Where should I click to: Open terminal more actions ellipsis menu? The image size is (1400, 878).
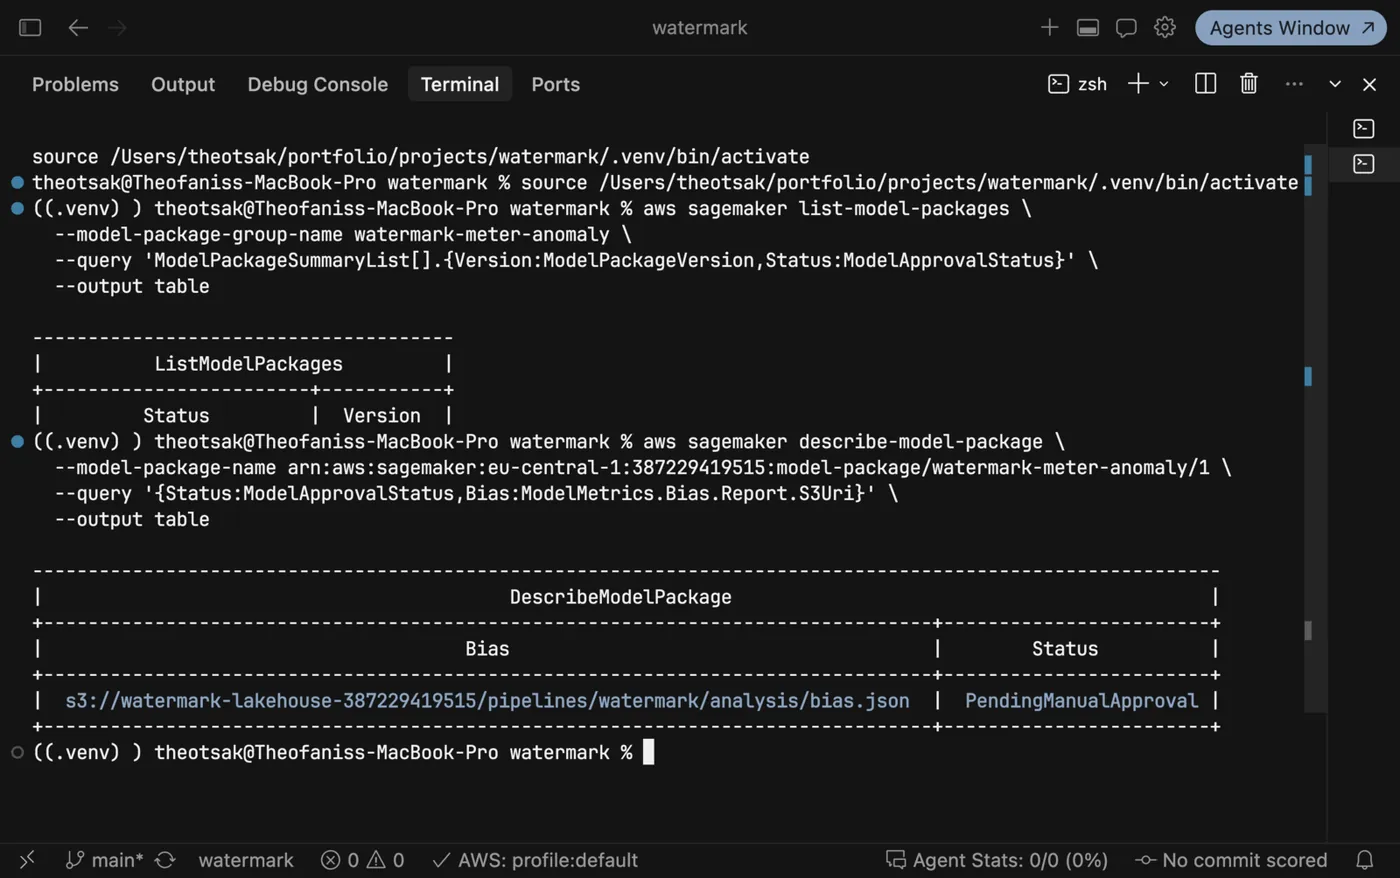(x=1294, y=84)
